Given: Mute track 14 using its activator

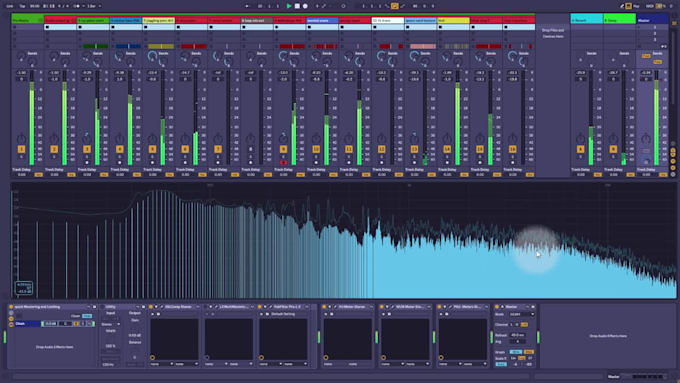Looking at the screenshot, I should 447,149.
